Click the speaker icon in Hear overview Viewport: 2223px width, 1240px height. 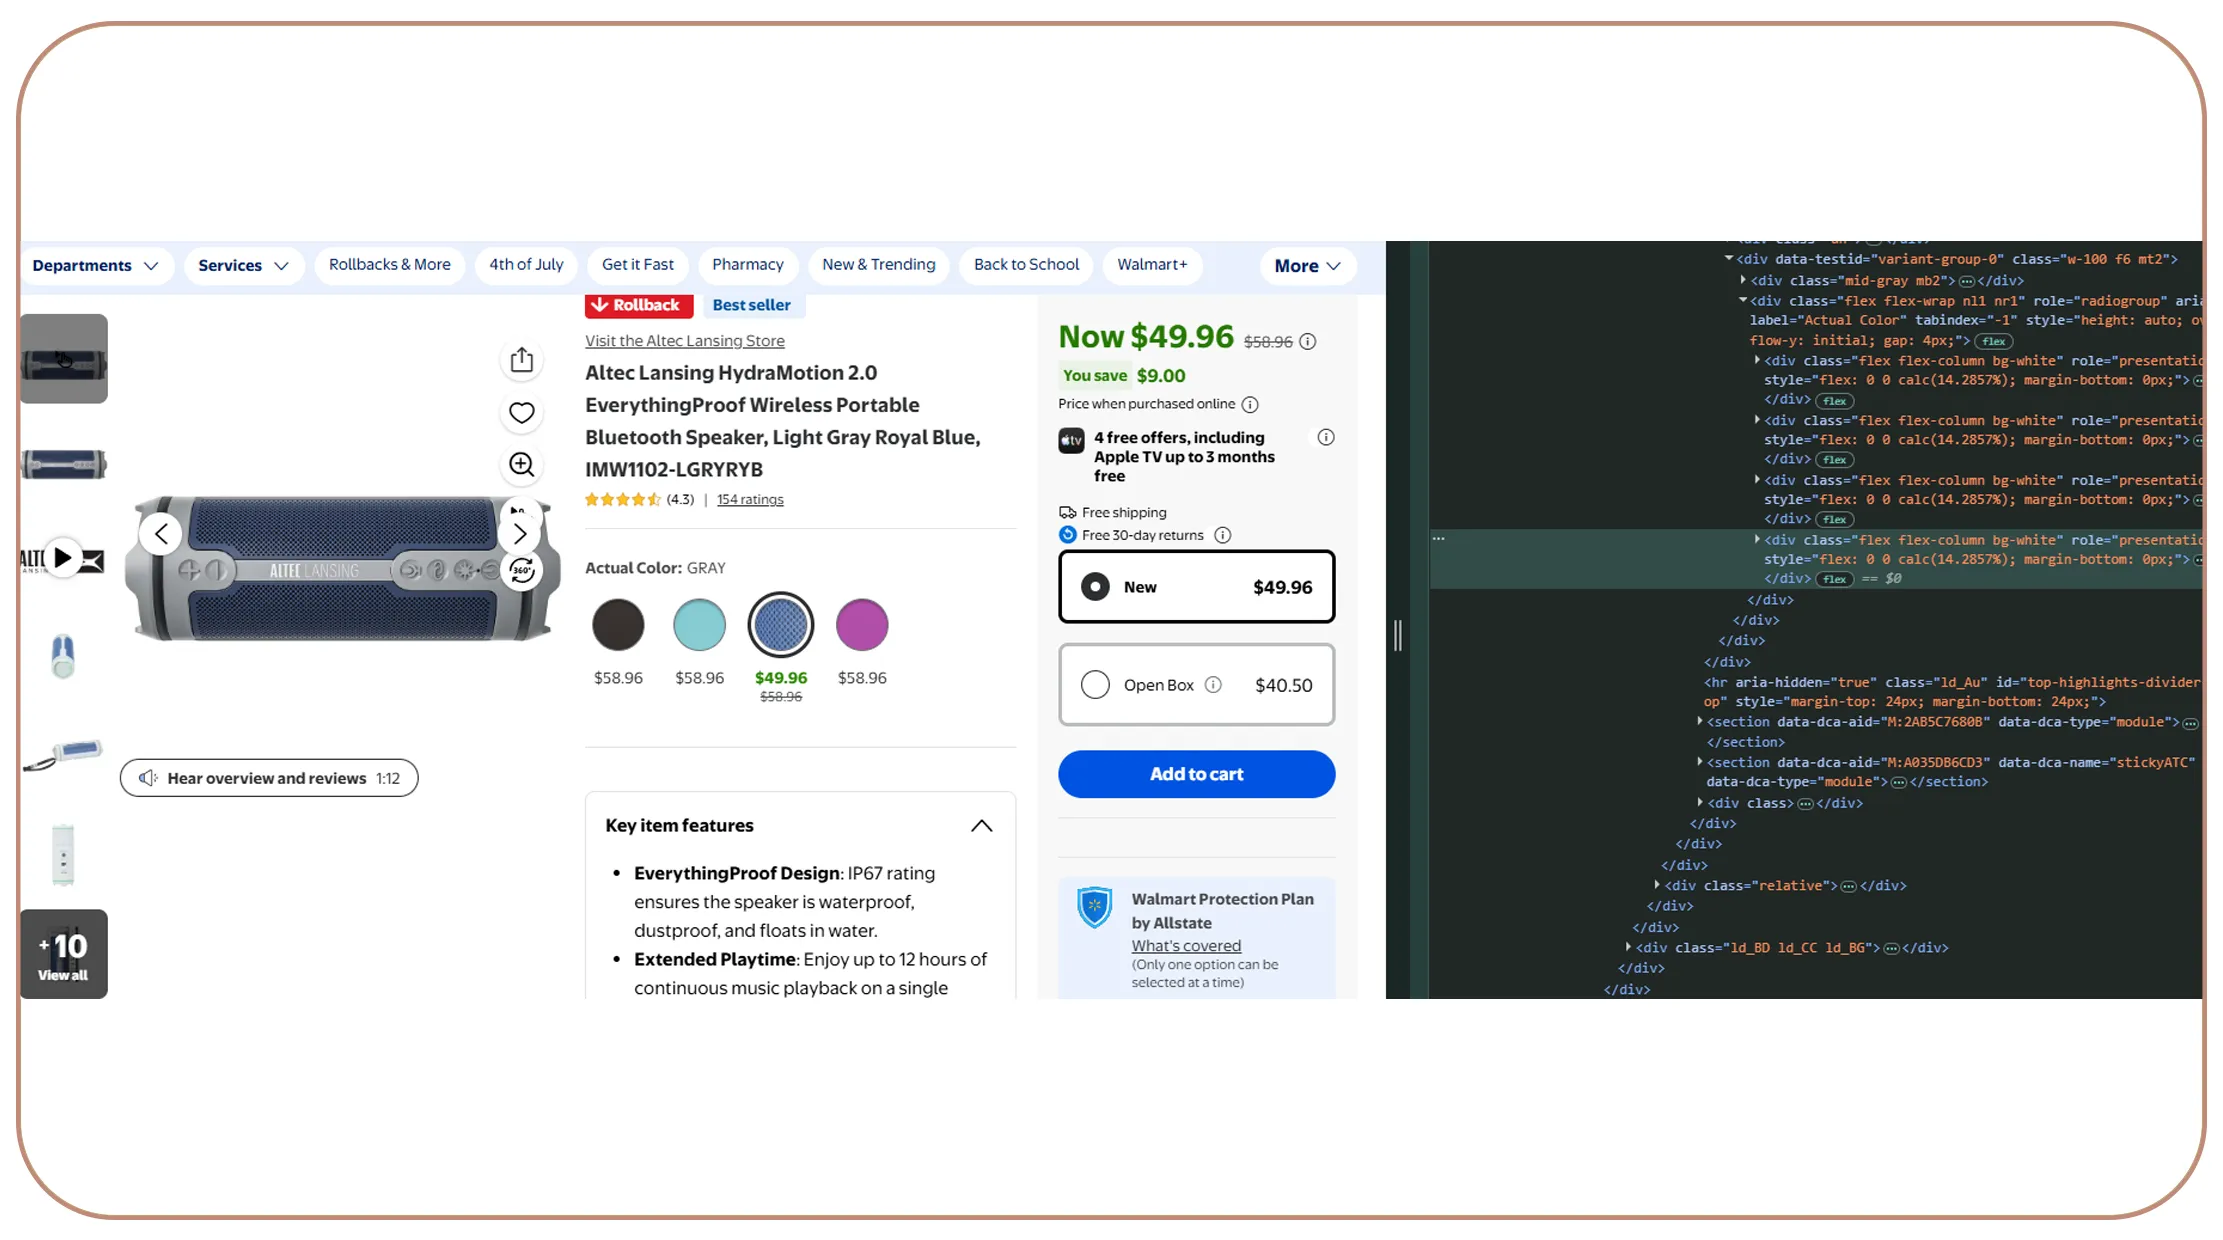click(x=148, y=778)
